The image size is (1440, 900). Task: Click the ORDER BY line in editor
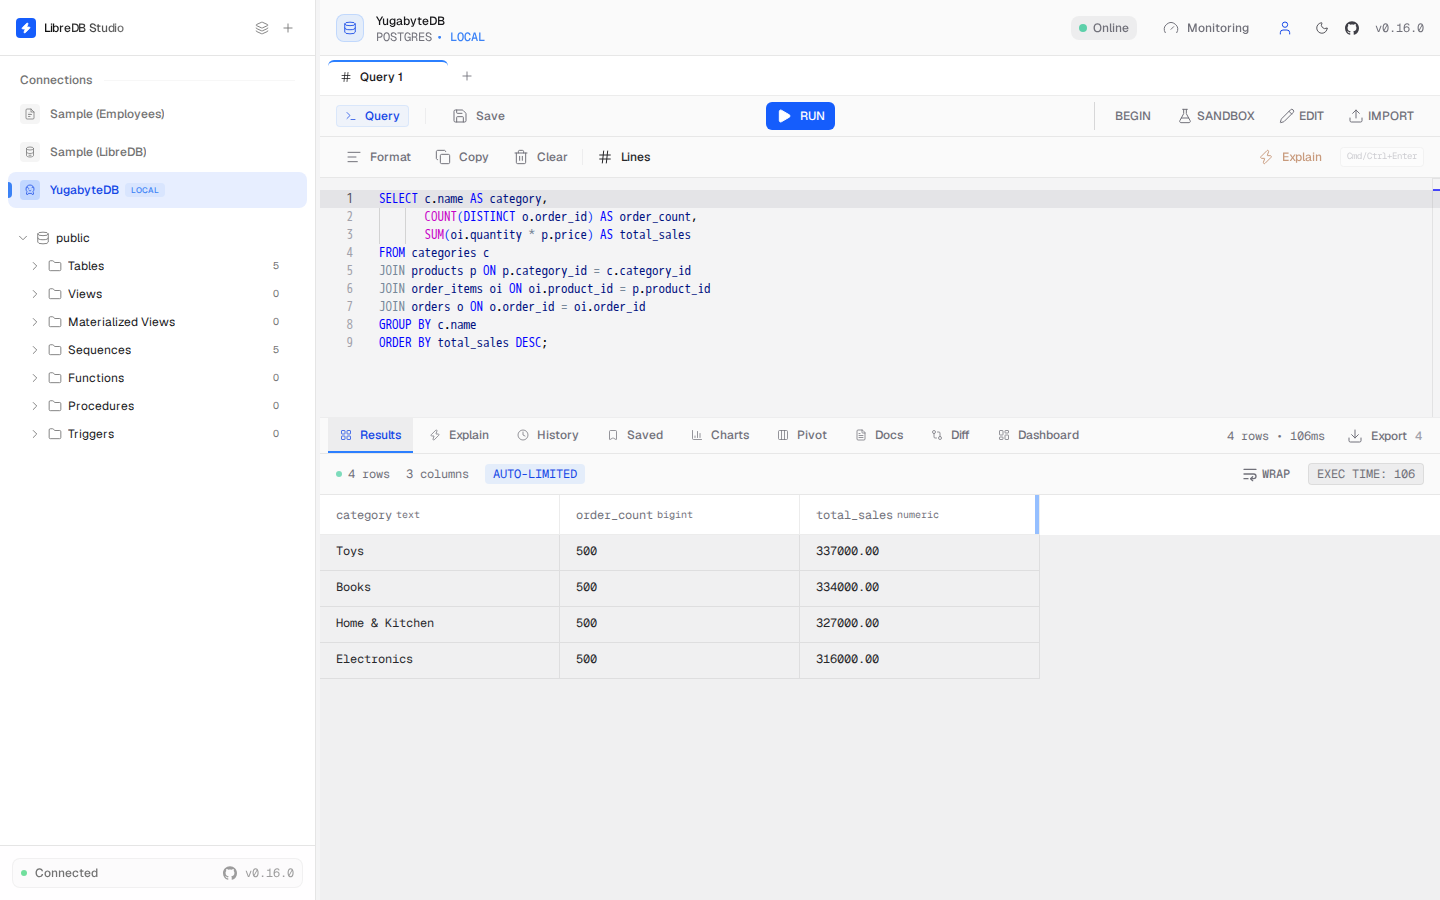[463, 343]
